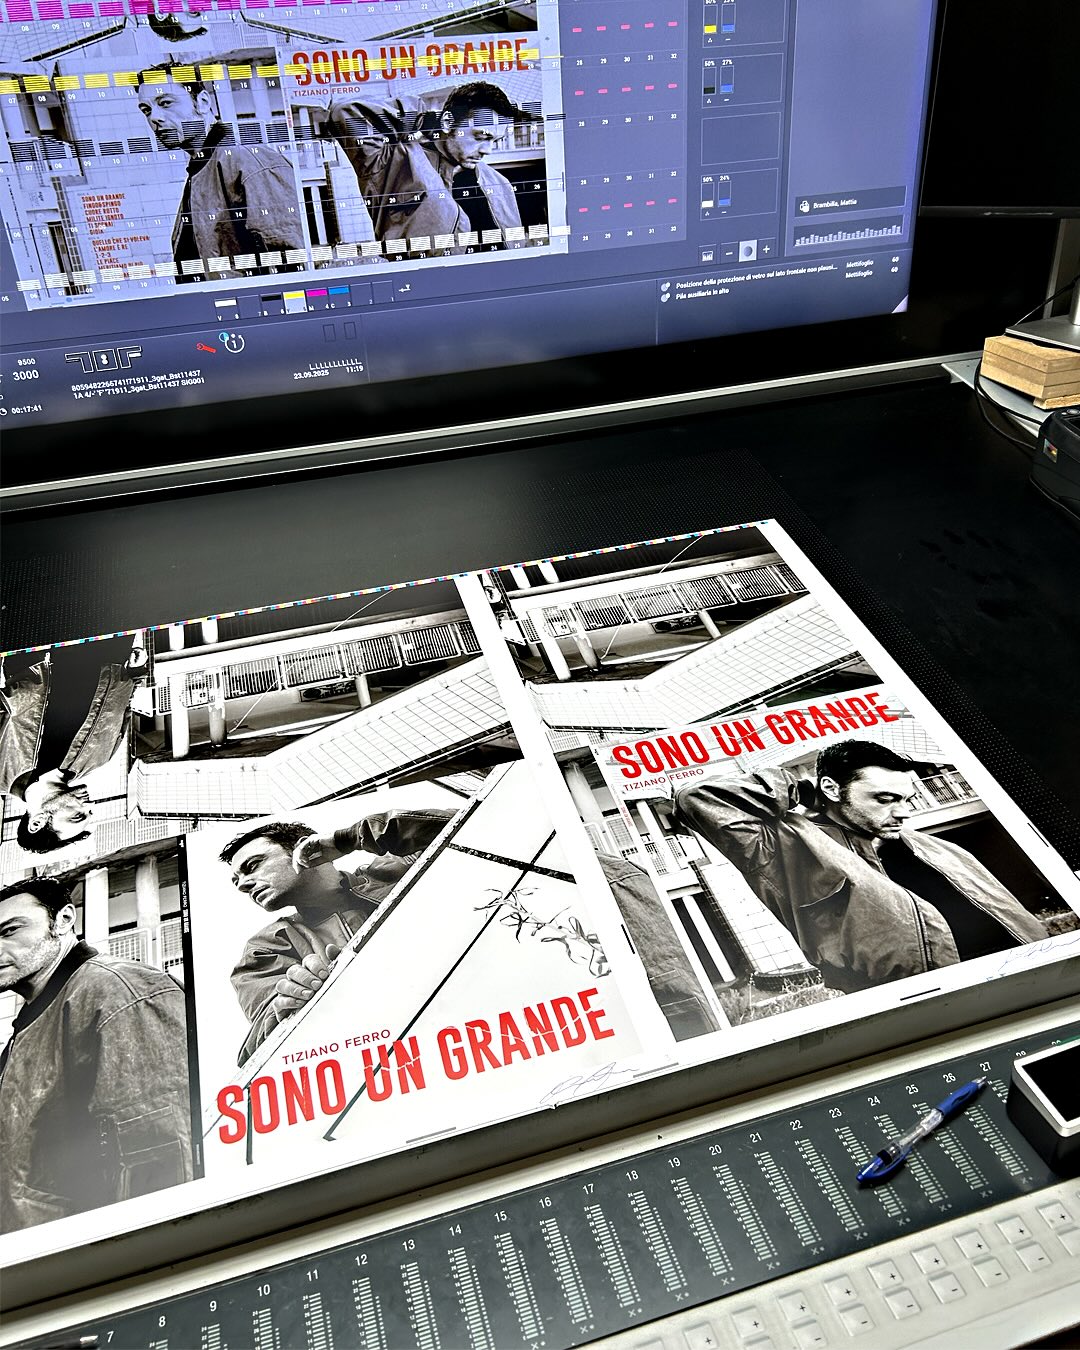Click the job name ending SIG001
The width and height of the screenshot is (1080, 1350).
click(x=138, y=387)
